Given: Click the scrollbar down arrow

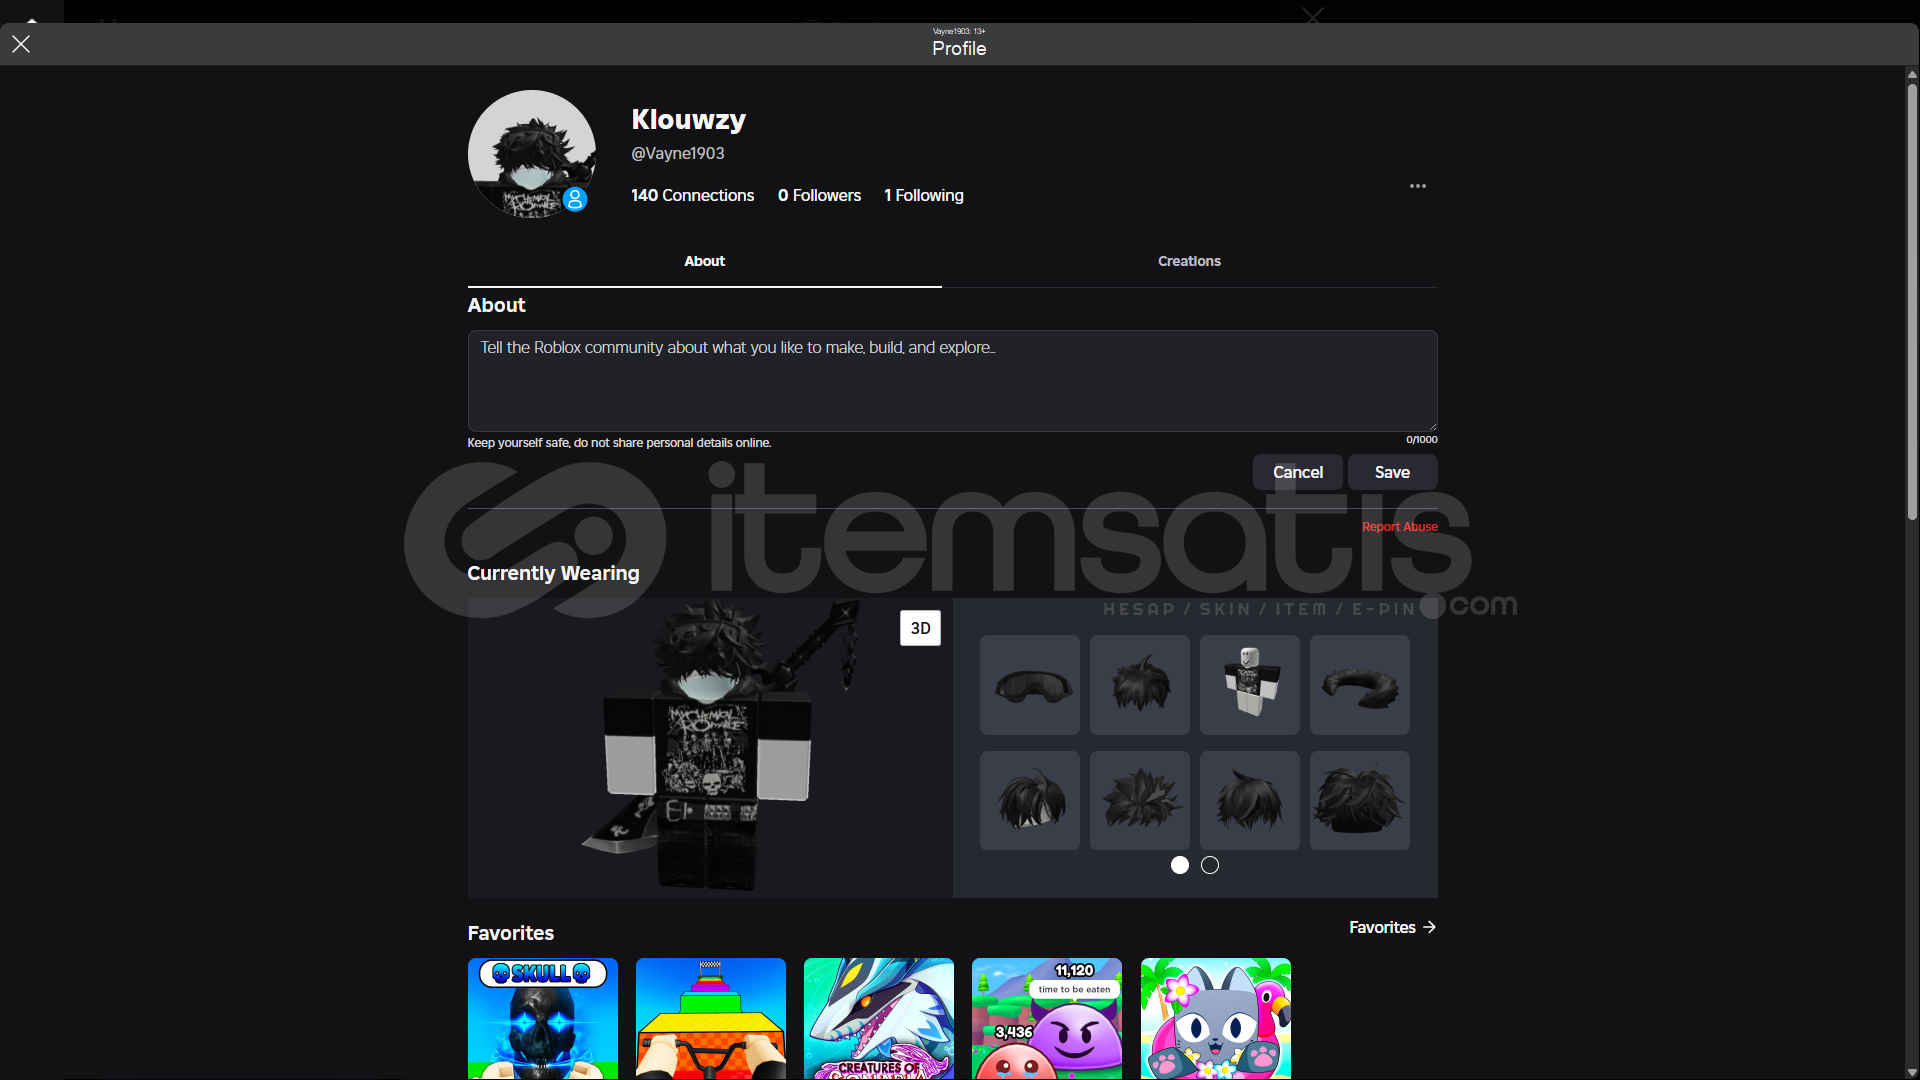Looking at the screenshot, I should point(1912,1073).
